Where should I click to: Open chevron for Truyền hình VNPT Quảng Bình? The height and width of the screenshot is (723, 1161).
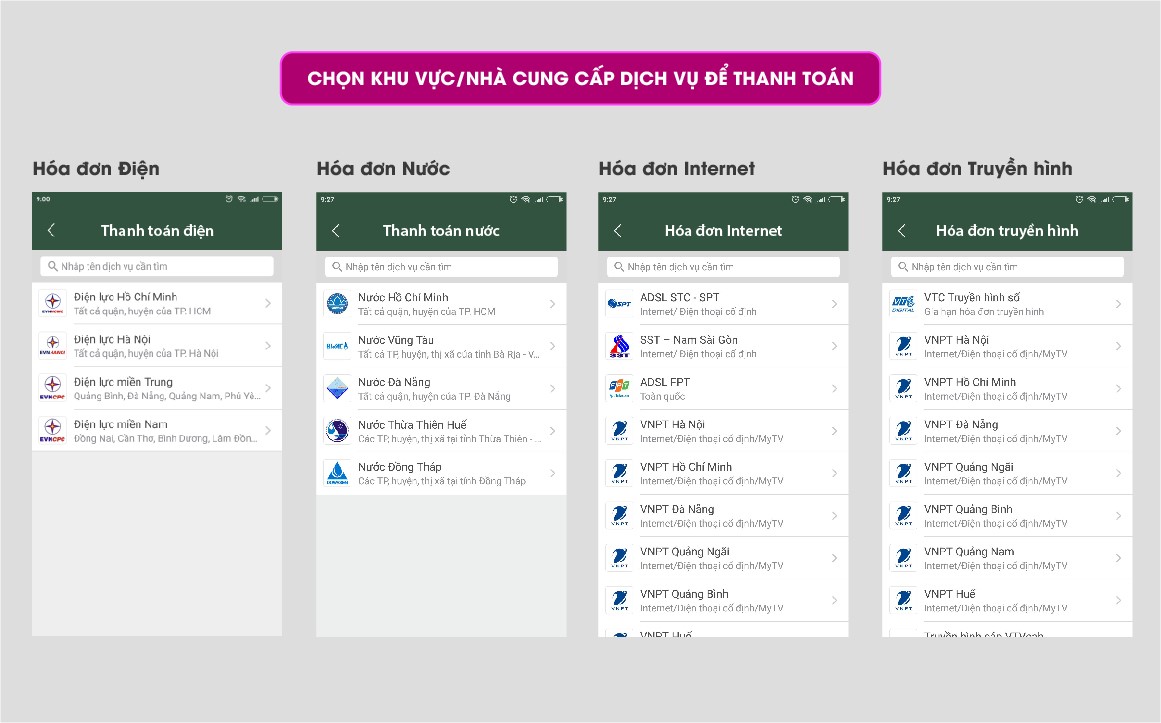[x=1118, y=516]
